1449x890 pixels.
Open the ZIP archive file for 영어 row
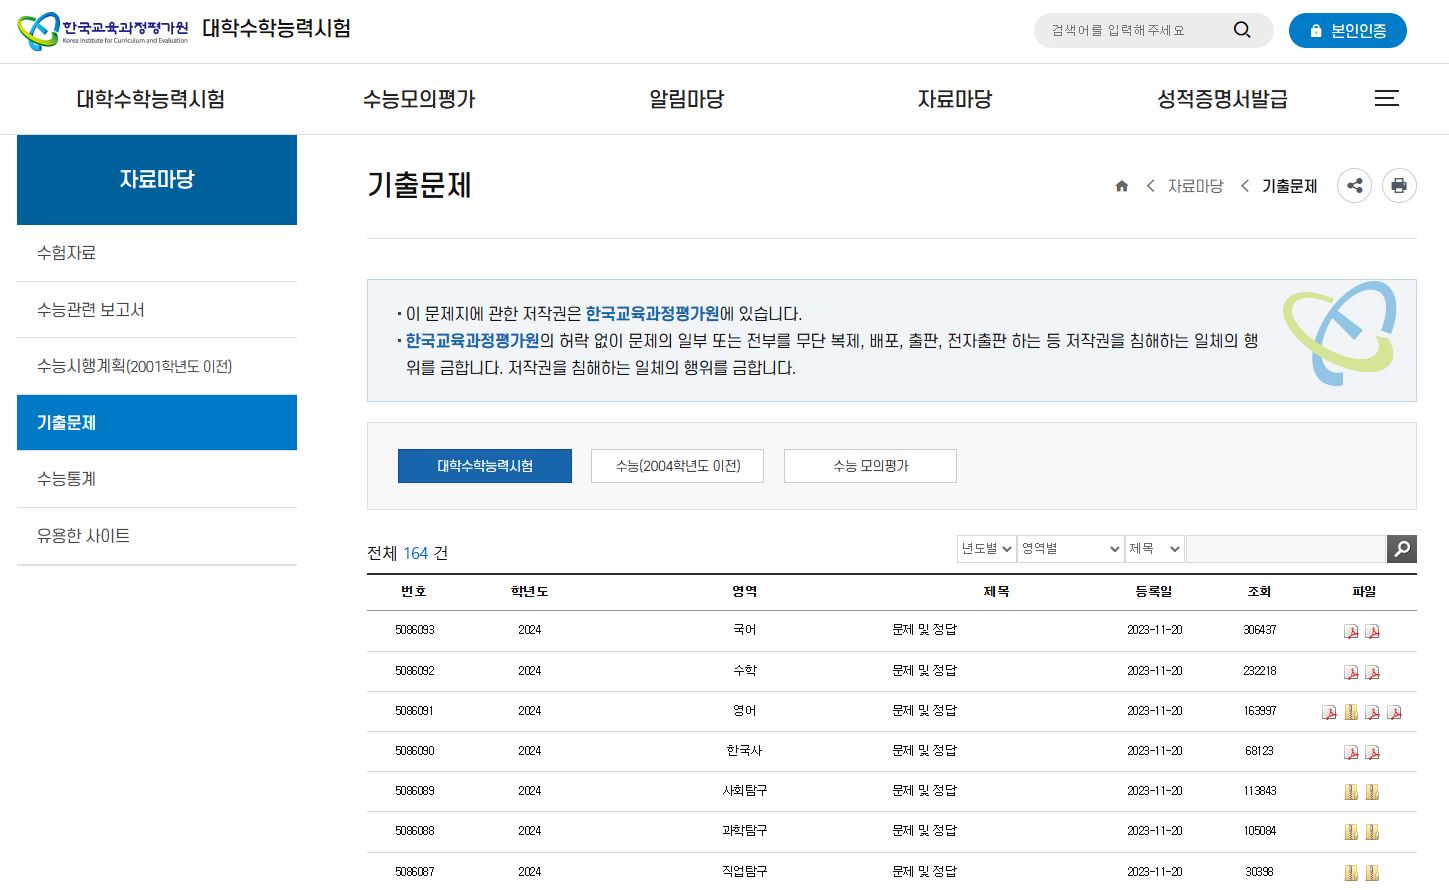[1351, 711]
